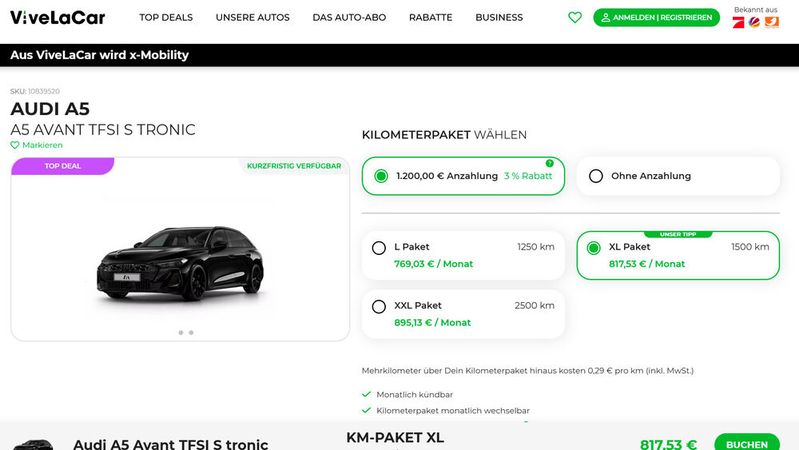
Task: Click the black Audi A5 car image
Action: pos(180,263)
